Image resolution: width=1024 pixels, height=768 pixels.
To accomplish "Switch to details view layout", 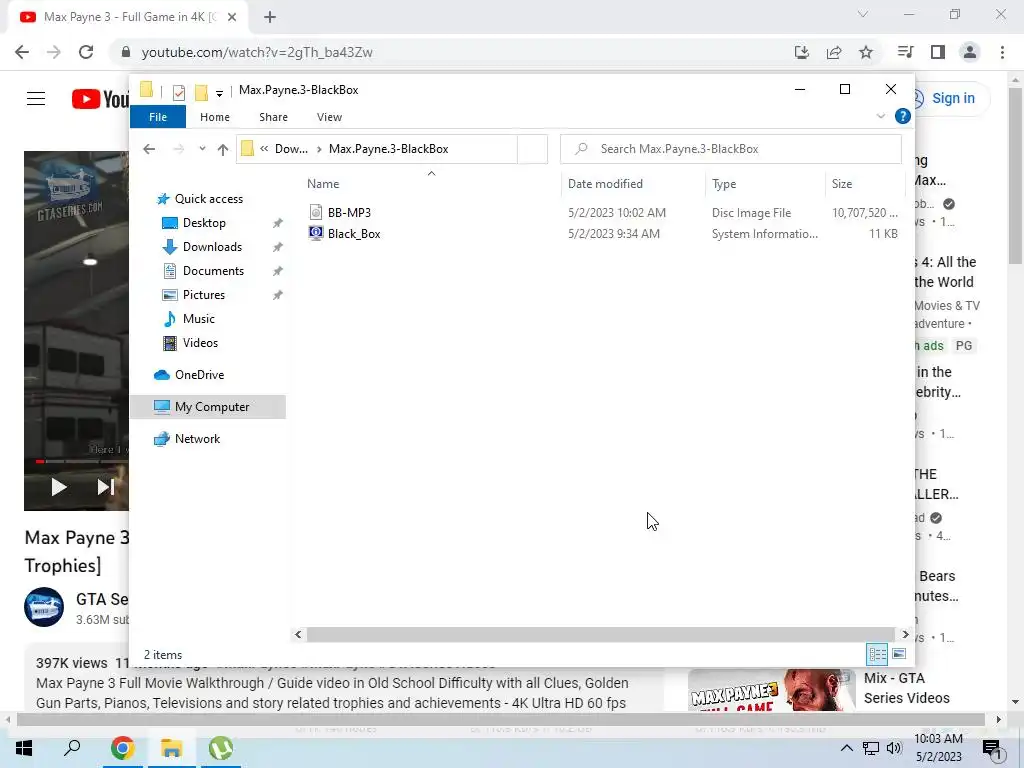I will [x=877, y=654].
